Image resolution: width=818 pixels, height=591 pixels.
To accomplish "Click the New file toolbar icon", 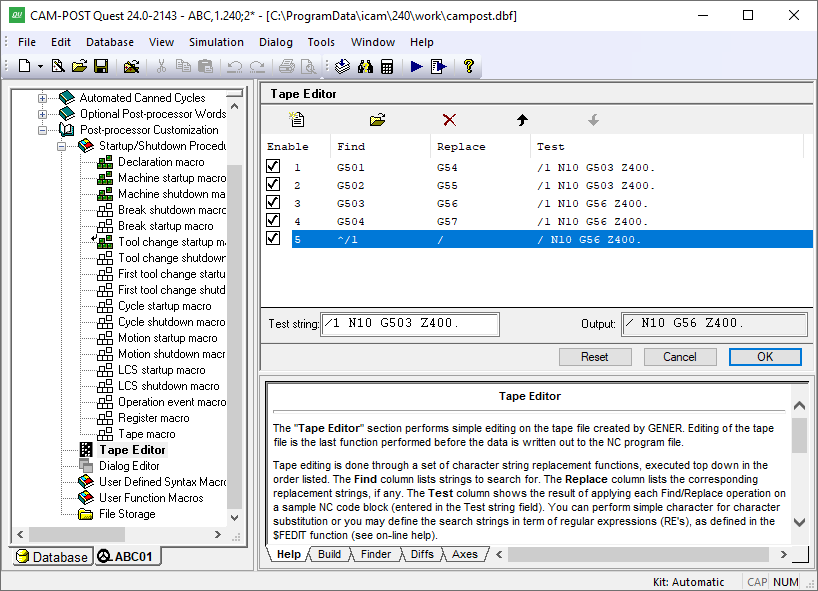I will click(24, 66).
